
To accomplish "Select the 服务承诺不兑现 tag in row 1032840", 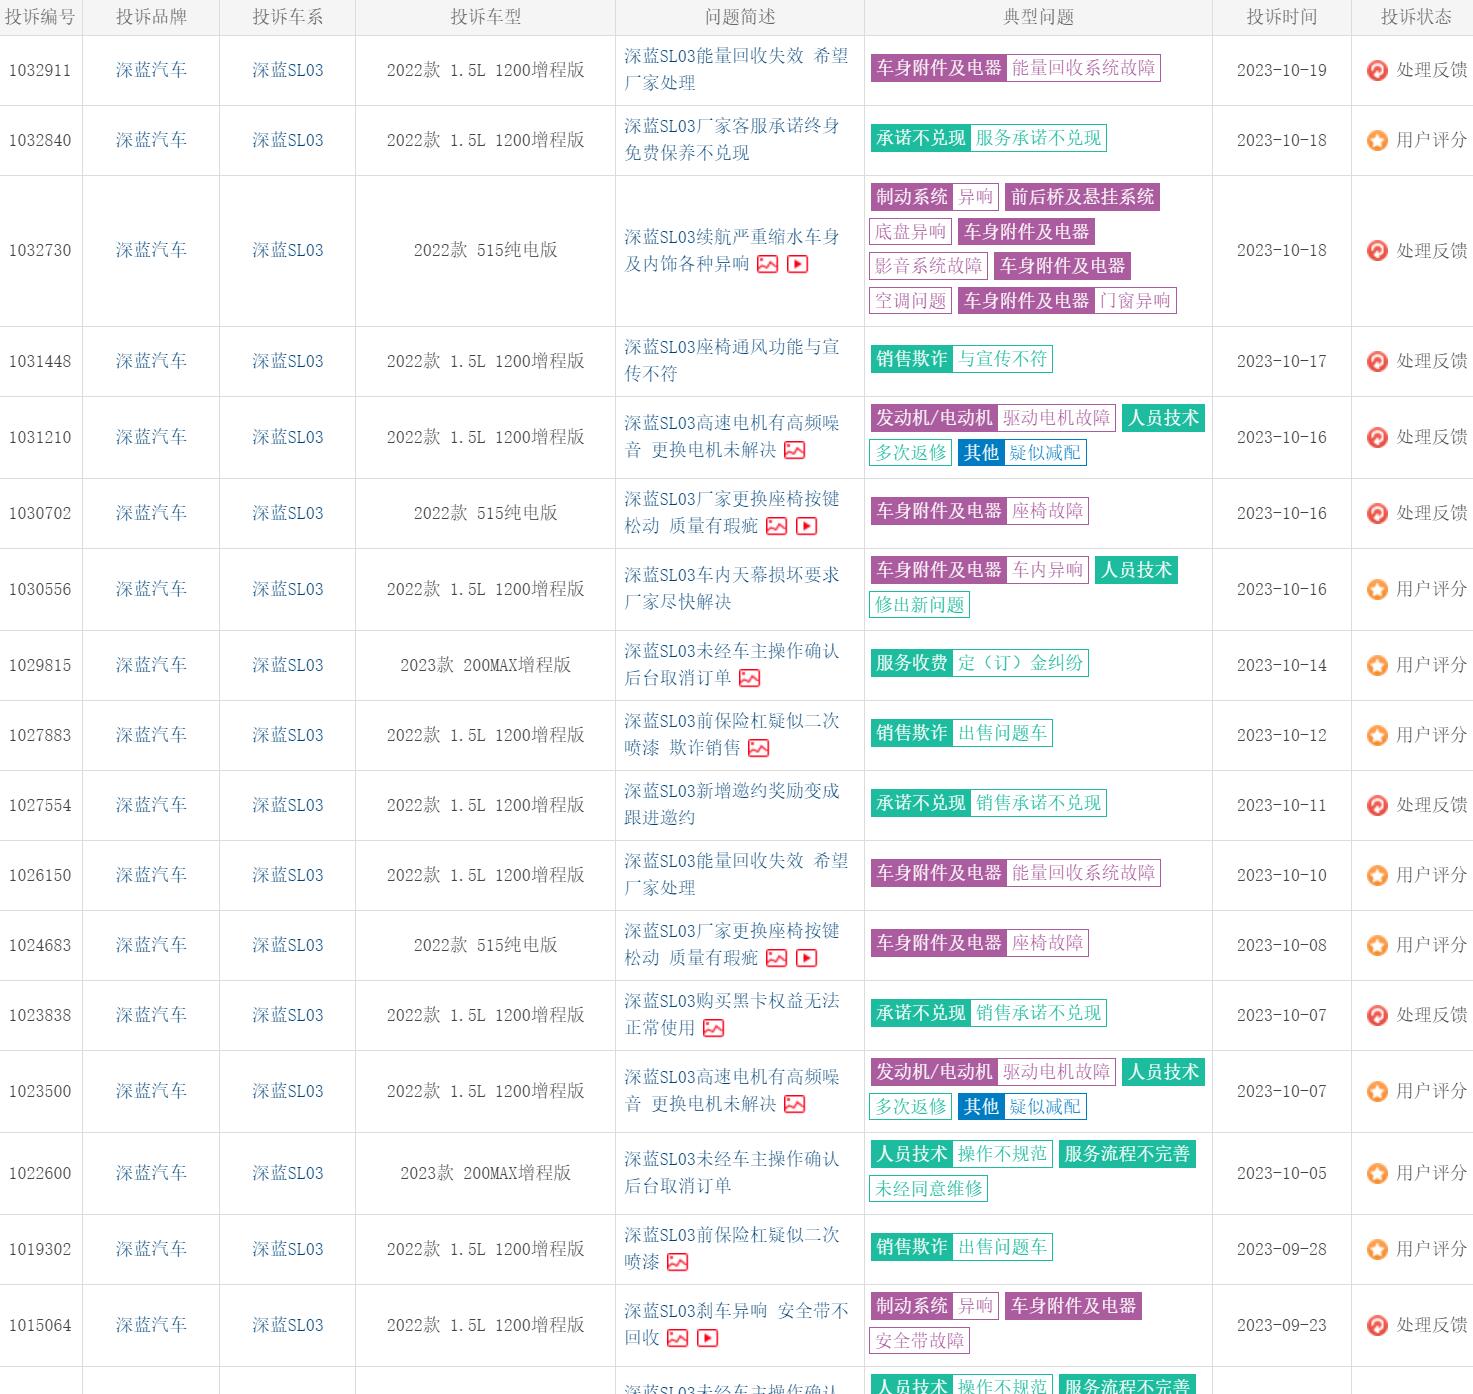I will (1039, 138).
